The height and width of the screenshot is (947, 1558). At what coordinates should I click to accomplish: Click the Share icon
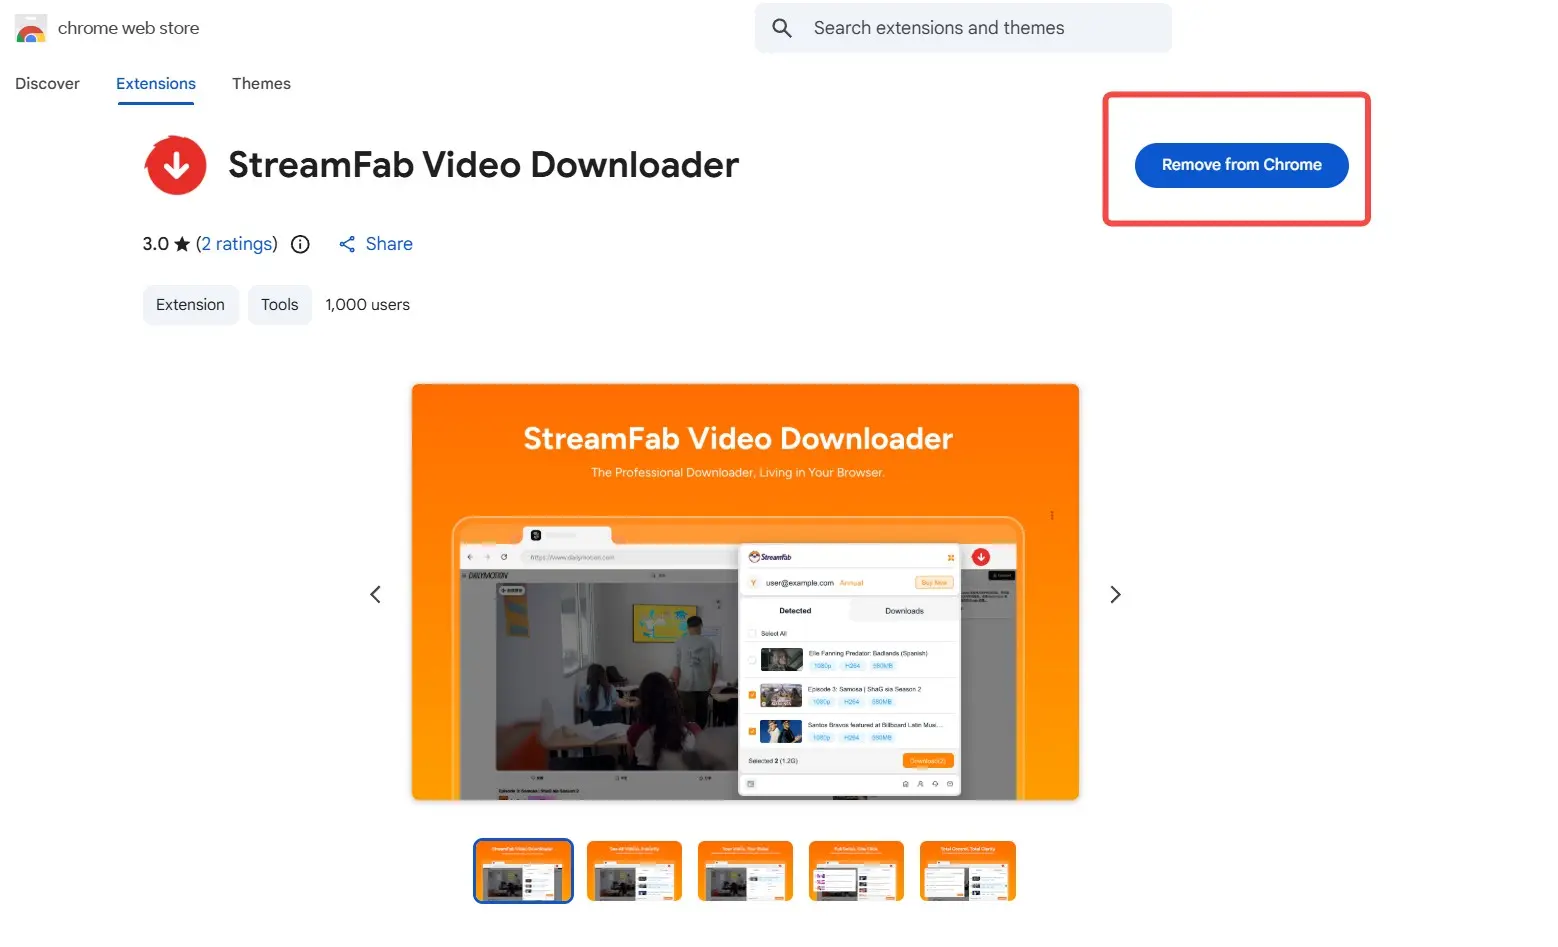click(347, 244)
